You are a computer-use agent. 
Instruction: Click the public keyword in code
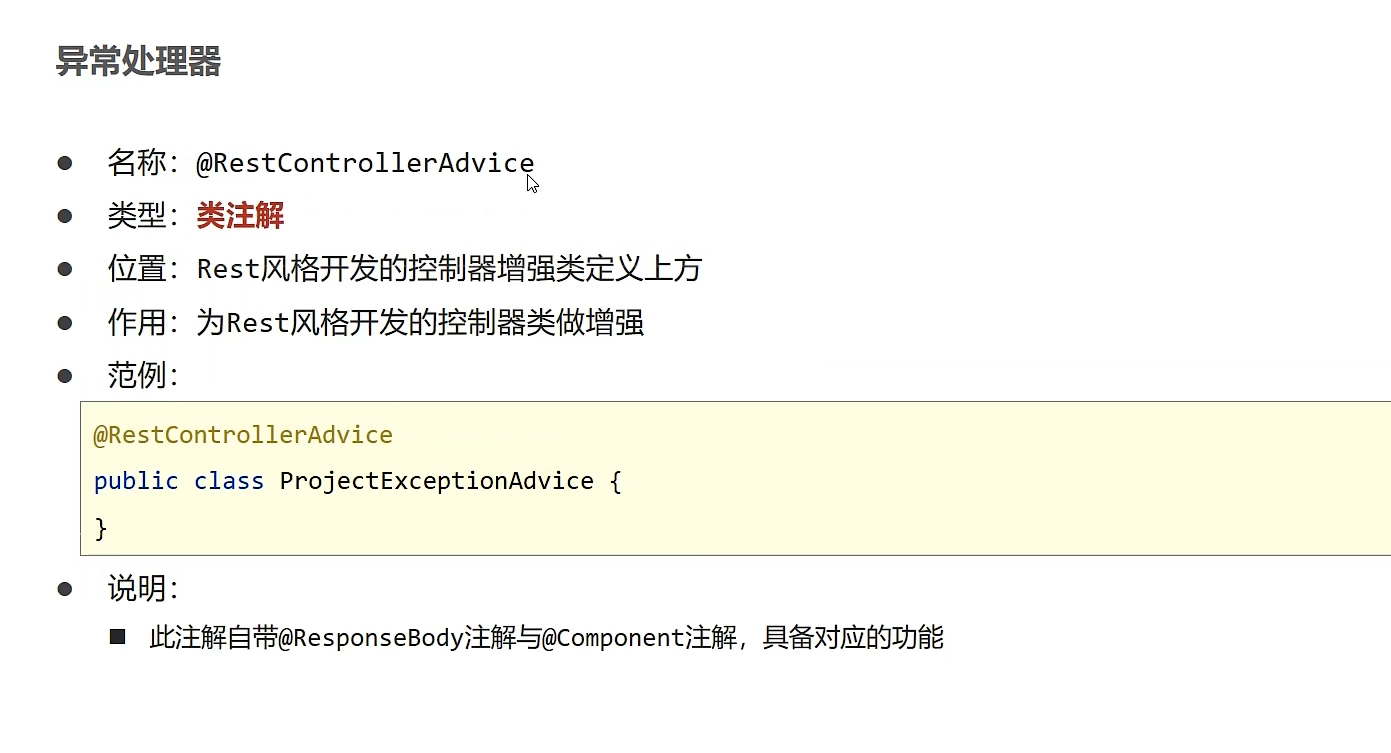[136, 481]
